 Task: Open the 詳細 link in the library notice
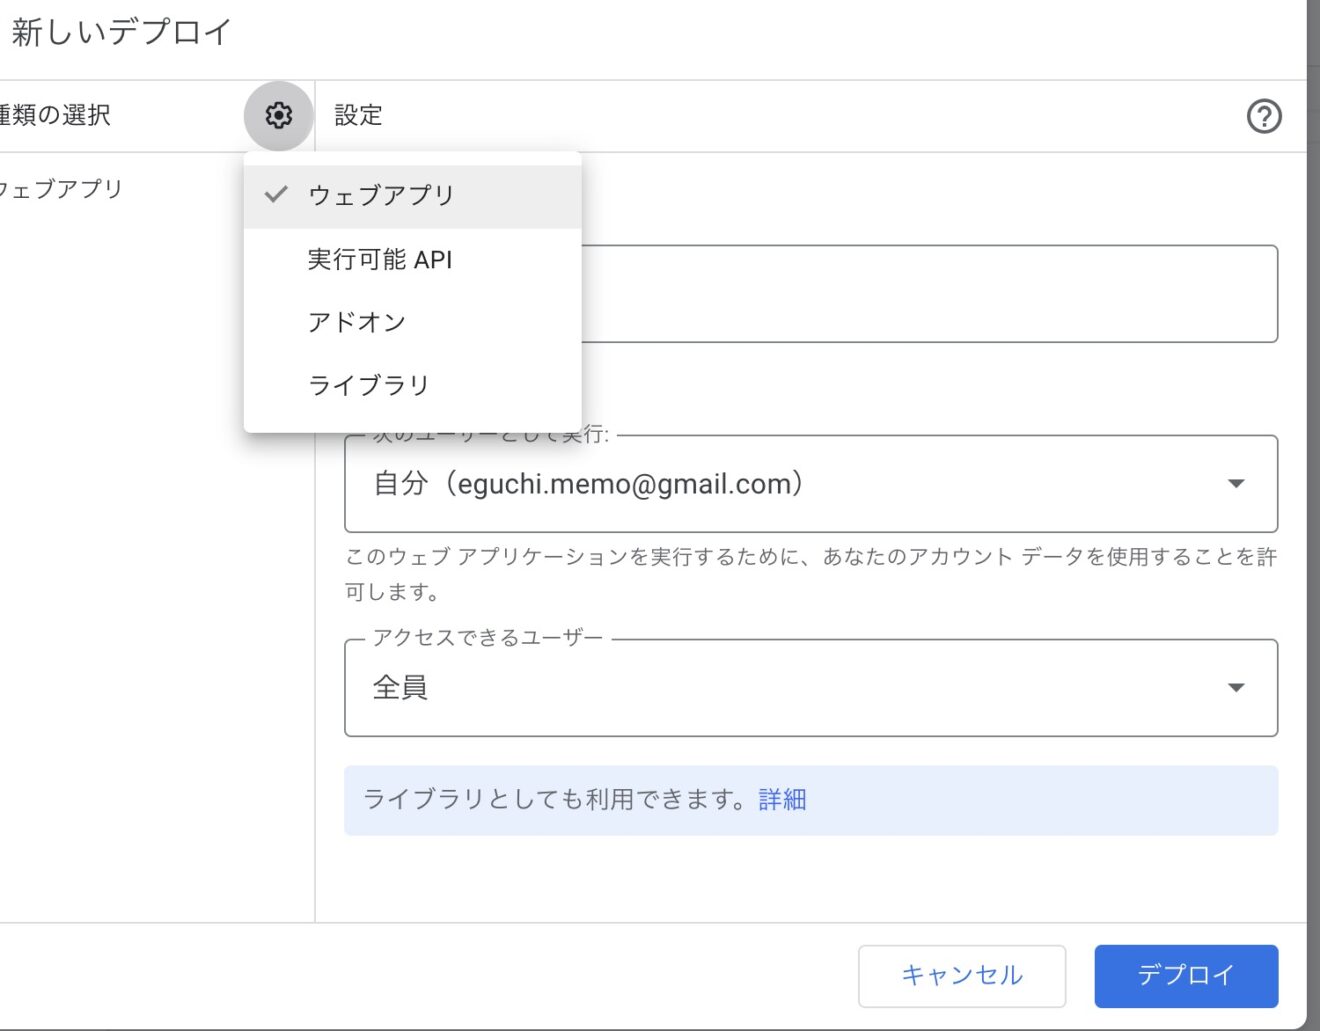point(780,799)
